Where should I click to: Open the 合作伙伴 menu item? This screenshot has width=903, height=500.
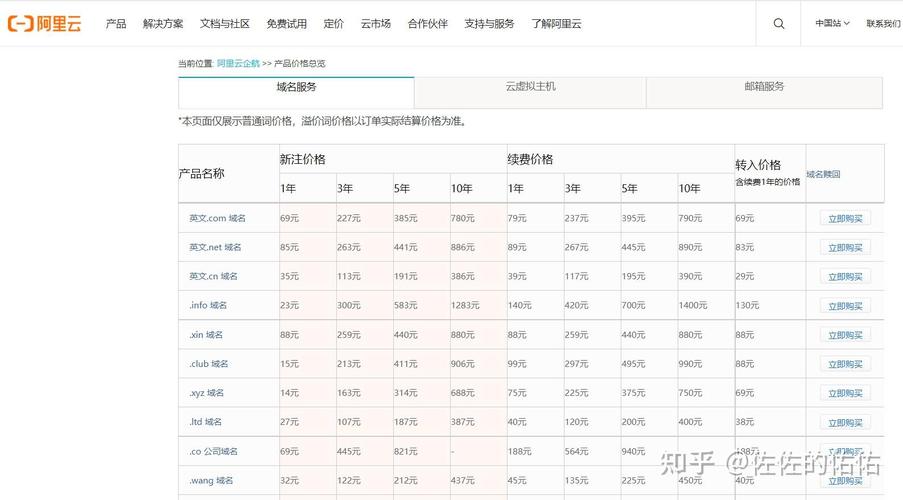pos(427,24)
